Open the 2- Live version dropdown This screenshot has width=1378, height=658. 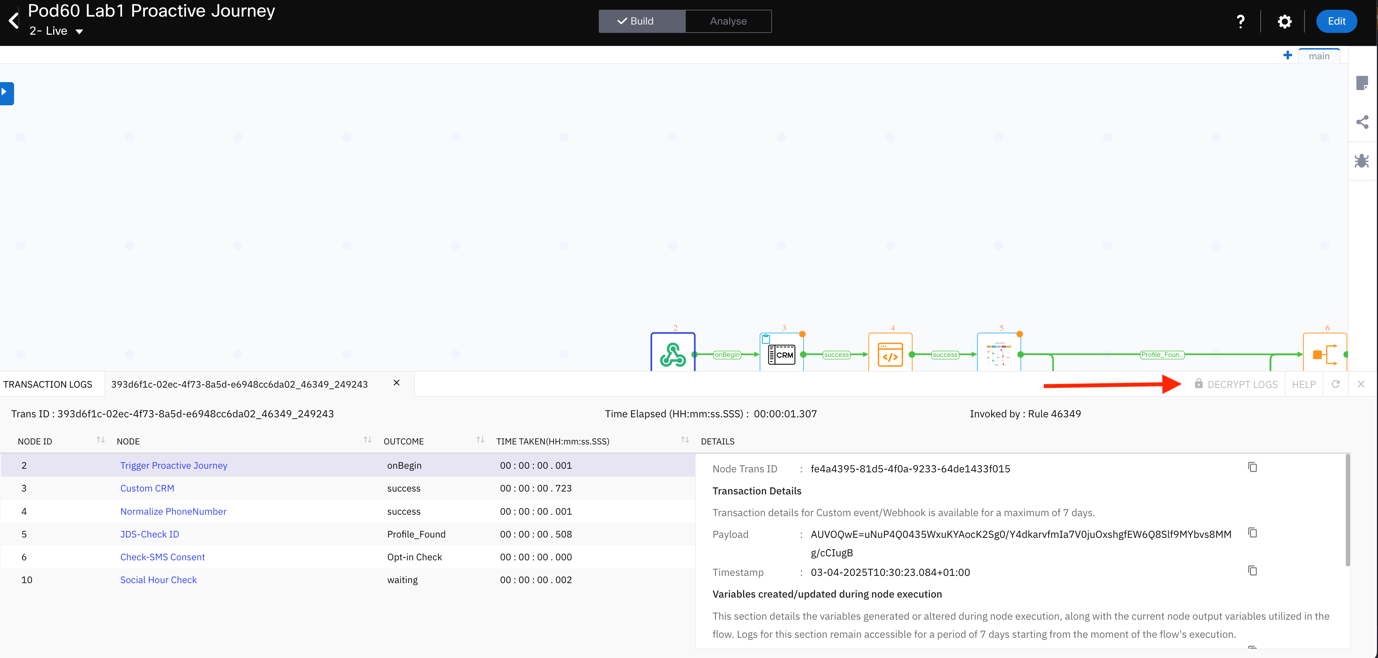pos(57,31)
